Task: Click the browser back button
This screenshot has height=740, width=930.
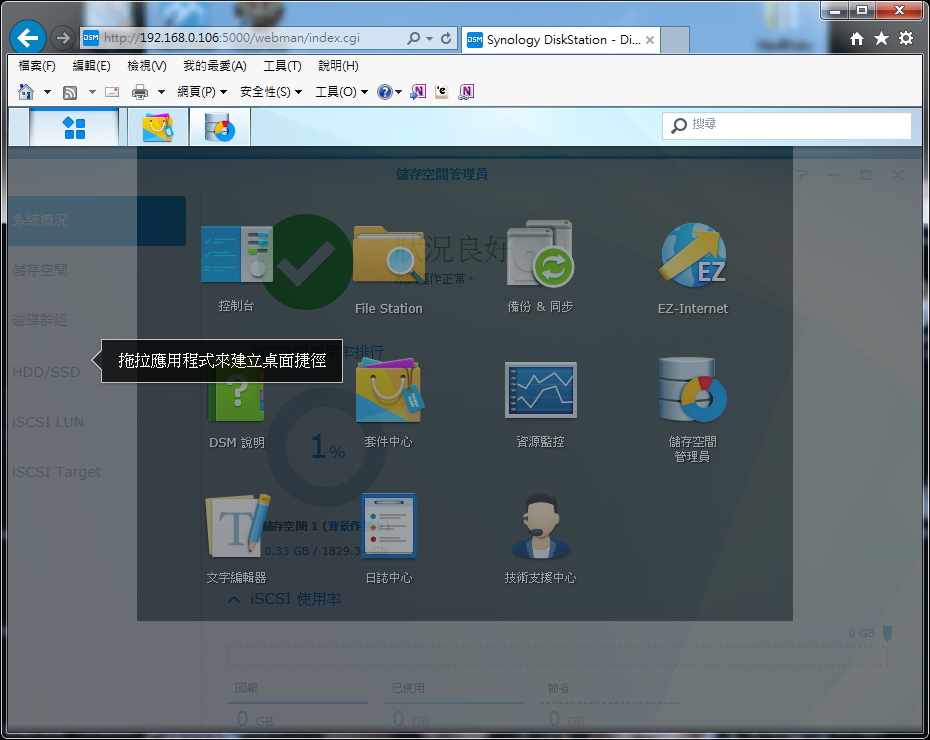Action: pos(28,38)
